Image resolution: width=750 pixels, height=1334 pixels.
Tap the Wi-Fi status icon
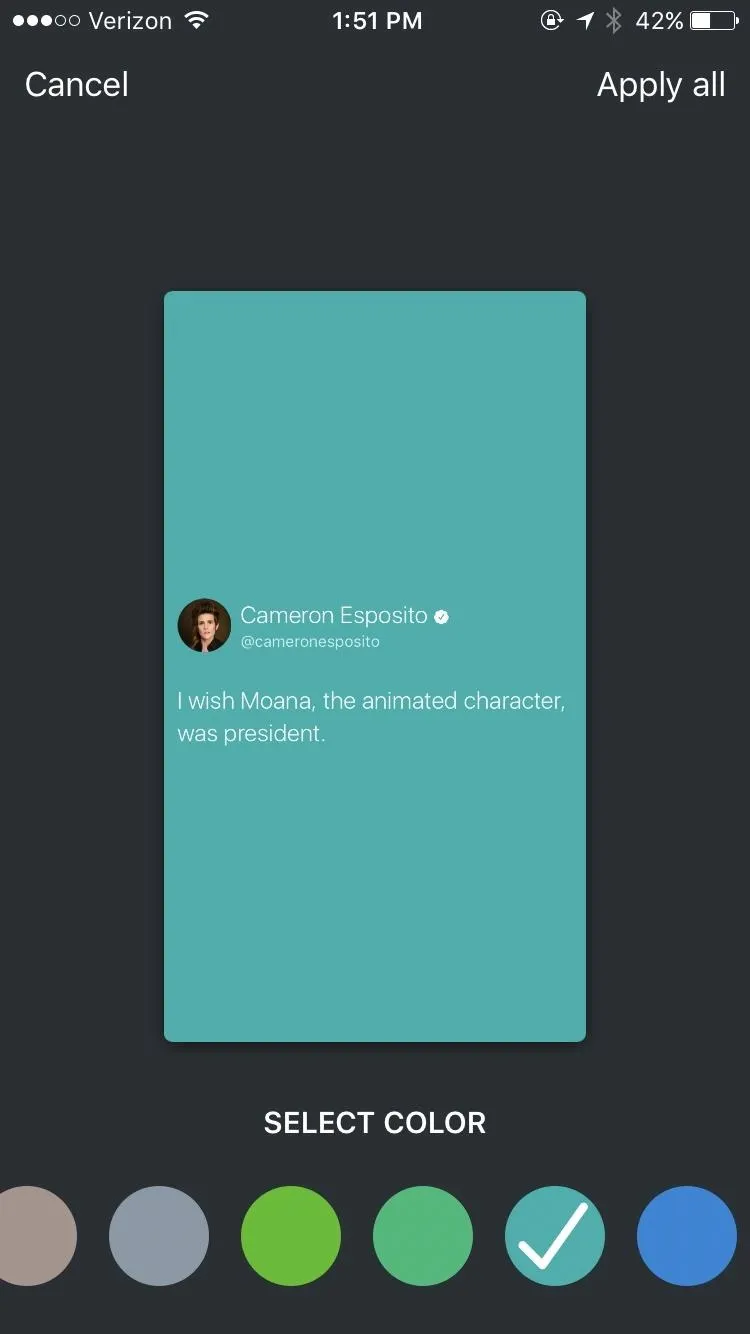[197, 20]
